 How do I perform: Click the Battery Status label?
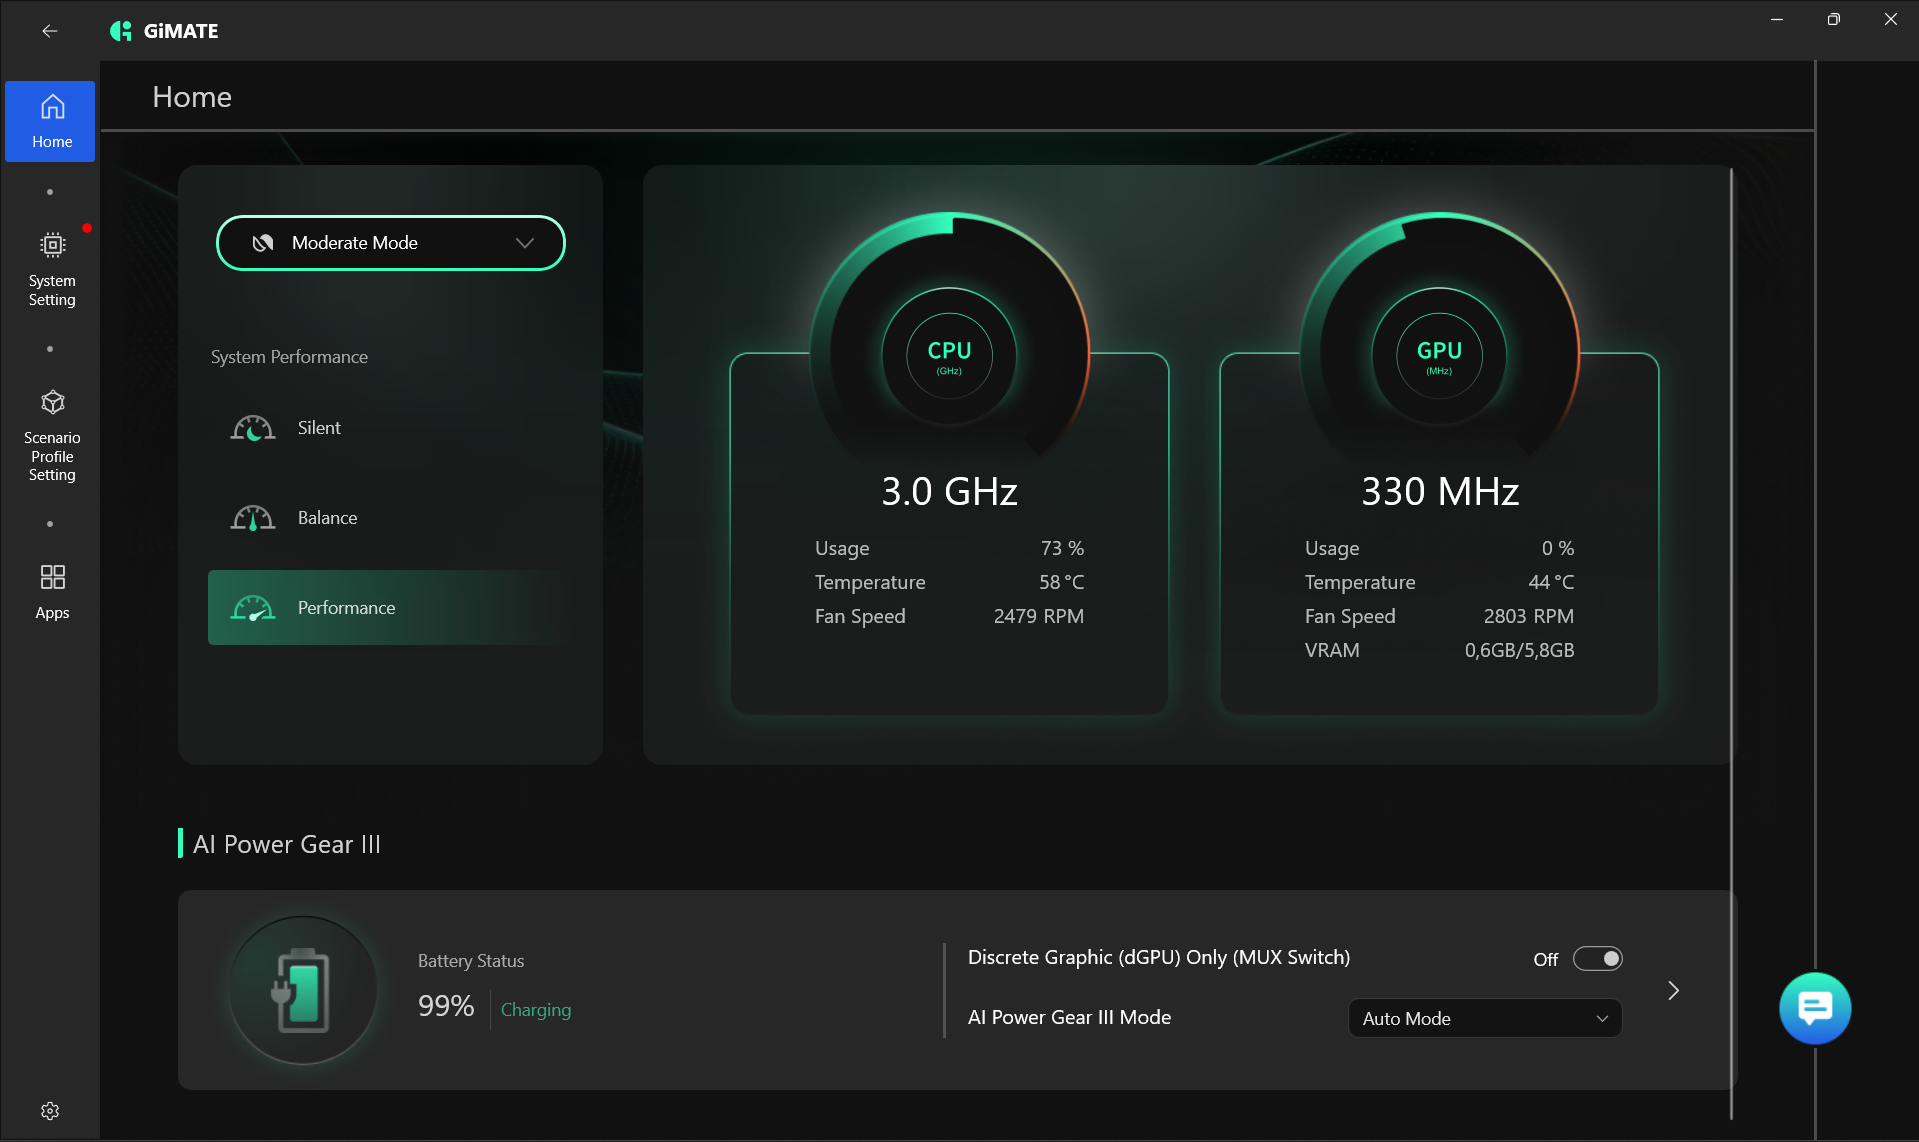coord(471,961)
